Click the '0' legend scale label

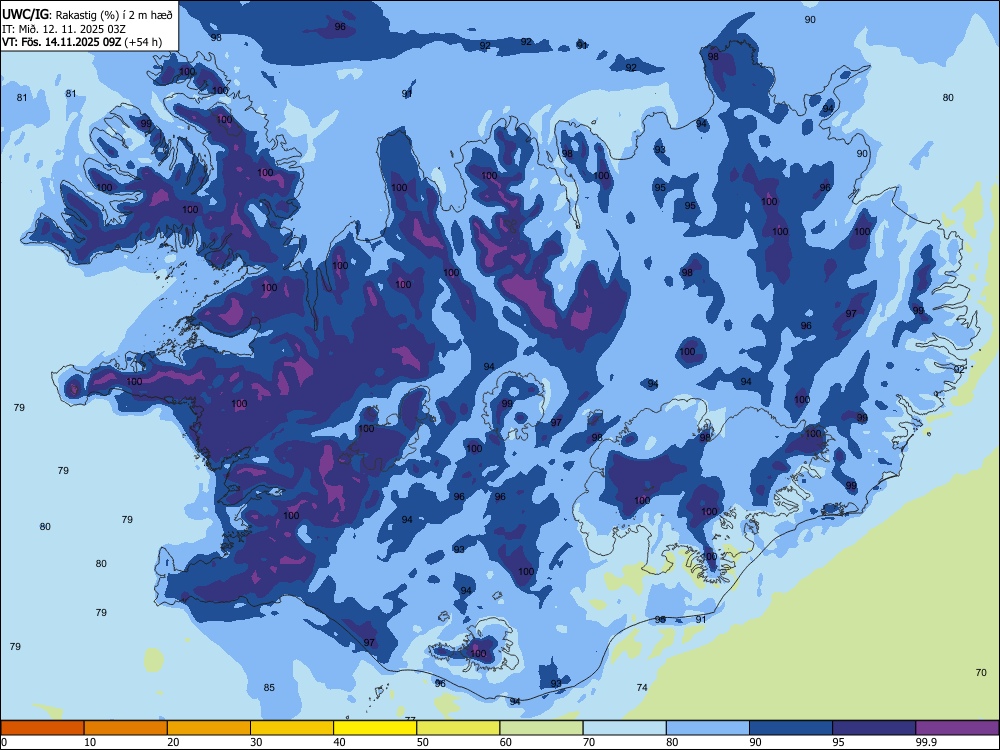point(4,742)
